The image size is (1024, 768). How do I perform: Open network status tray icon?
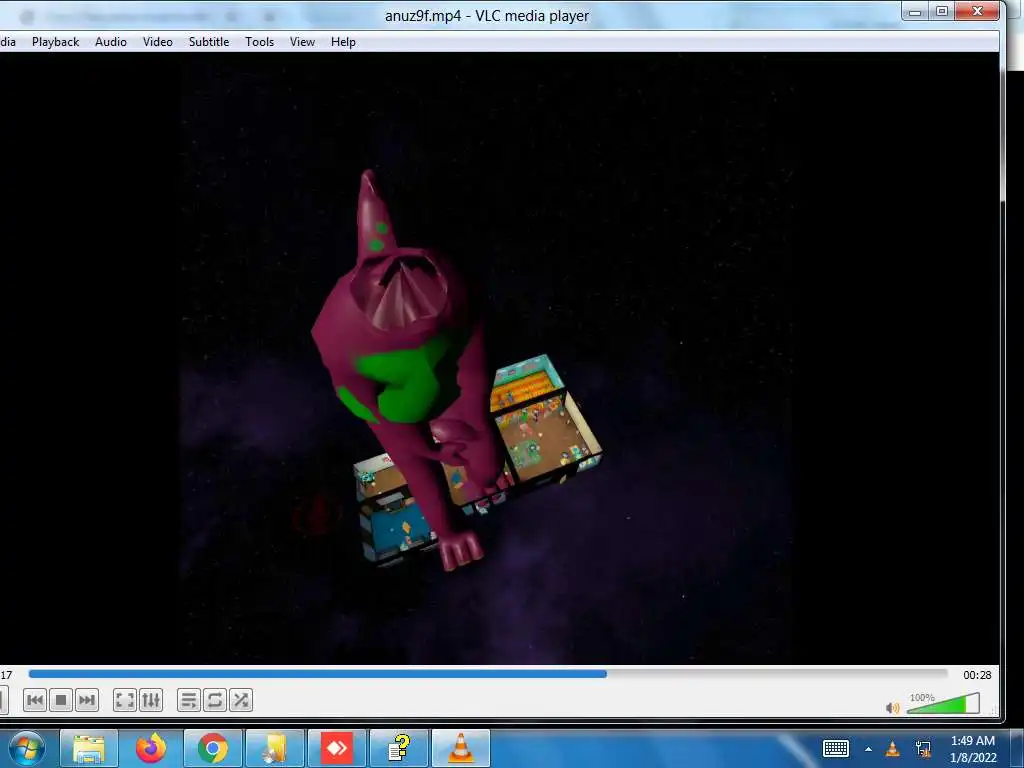click(x=923, y=749)
